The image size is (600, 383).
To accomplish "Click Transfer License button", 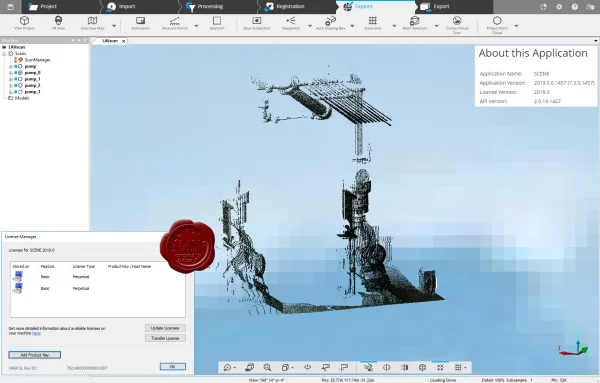I will 165,338.
